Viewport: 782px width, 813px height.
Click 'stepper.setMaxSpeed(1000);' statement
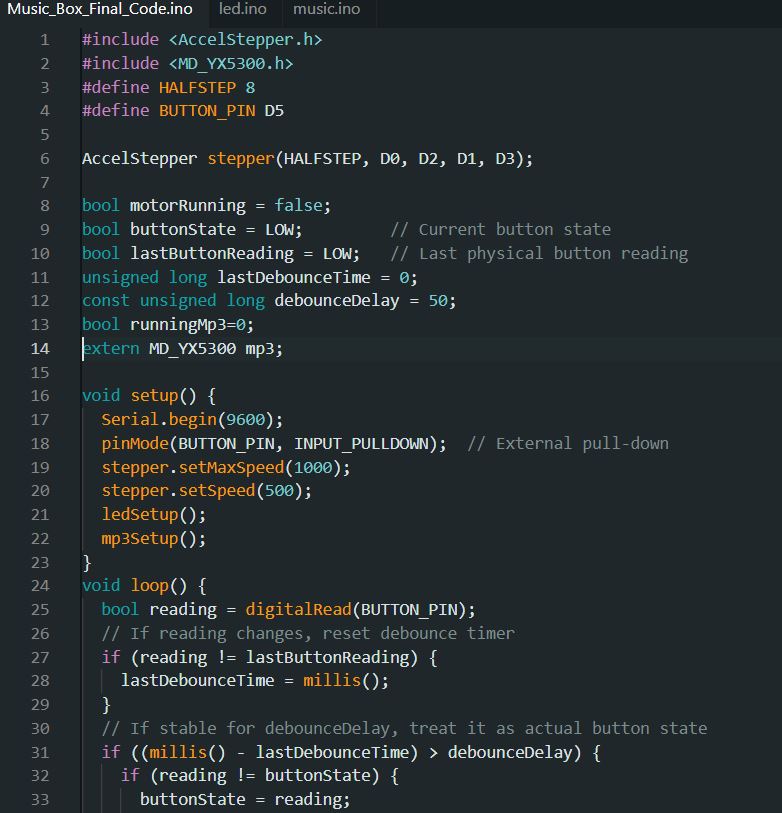[x=226, y=468]
